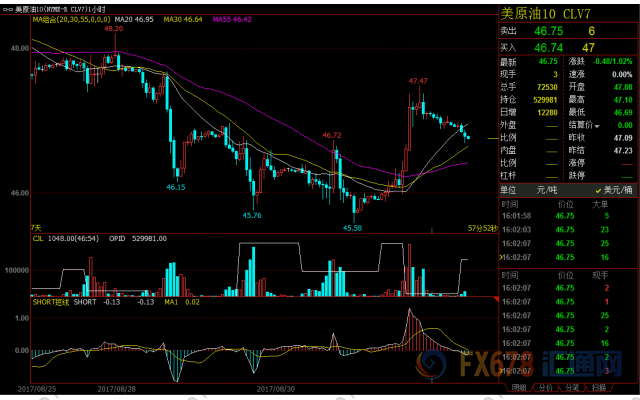Click the checkmark next to 美元/桶
The image size is (640, 400).
click(598, 190)
